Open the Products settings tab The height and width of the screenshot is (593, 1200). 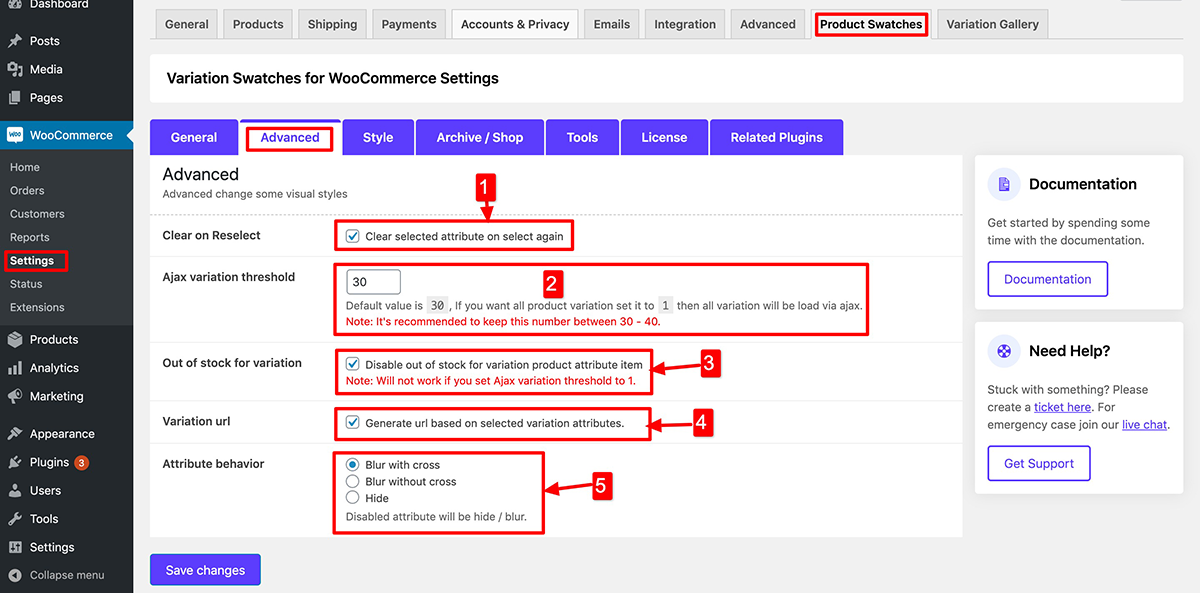(258, 24)
